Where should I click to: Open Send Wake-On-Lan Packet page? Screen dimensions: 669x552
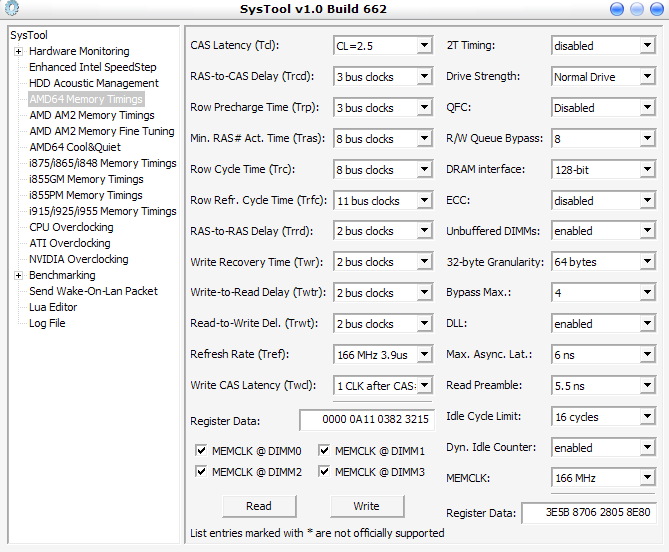(93, 291)
